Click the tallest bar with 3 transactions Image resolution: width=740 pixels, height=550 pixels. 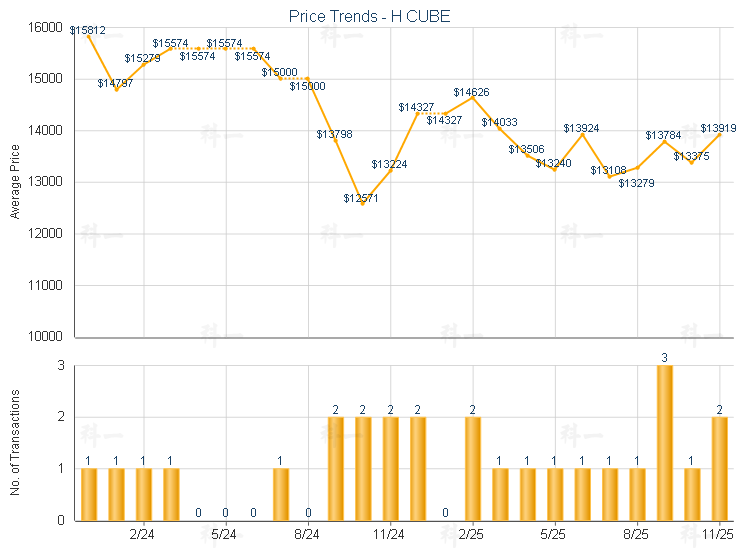point(664,442)
